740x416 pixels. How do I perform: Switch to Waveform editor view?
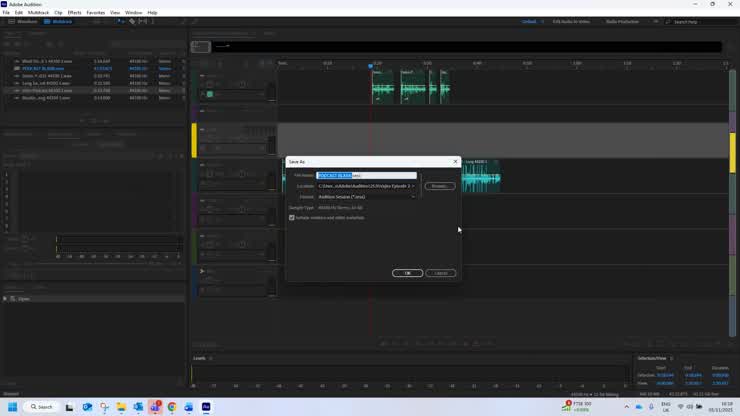pyautogui.click(x=23, y=22)
